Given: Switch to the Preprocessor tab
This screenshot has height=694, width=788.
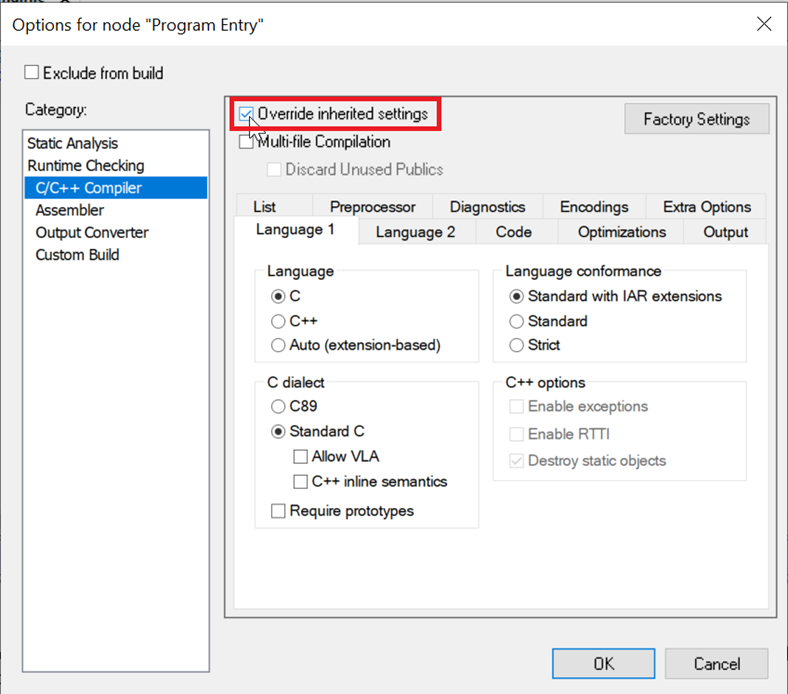Looking at the screenshot, I should (x=372, y=207).
